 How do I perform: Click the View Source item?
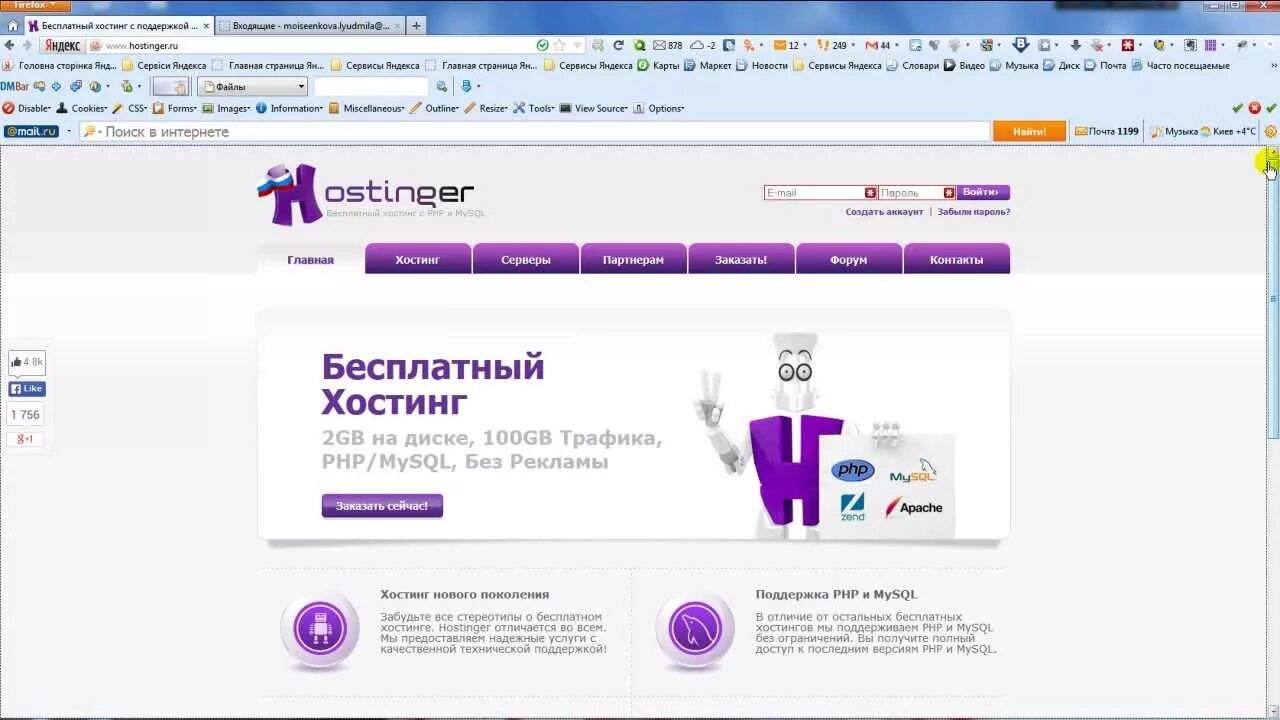[x=594, y=108]
